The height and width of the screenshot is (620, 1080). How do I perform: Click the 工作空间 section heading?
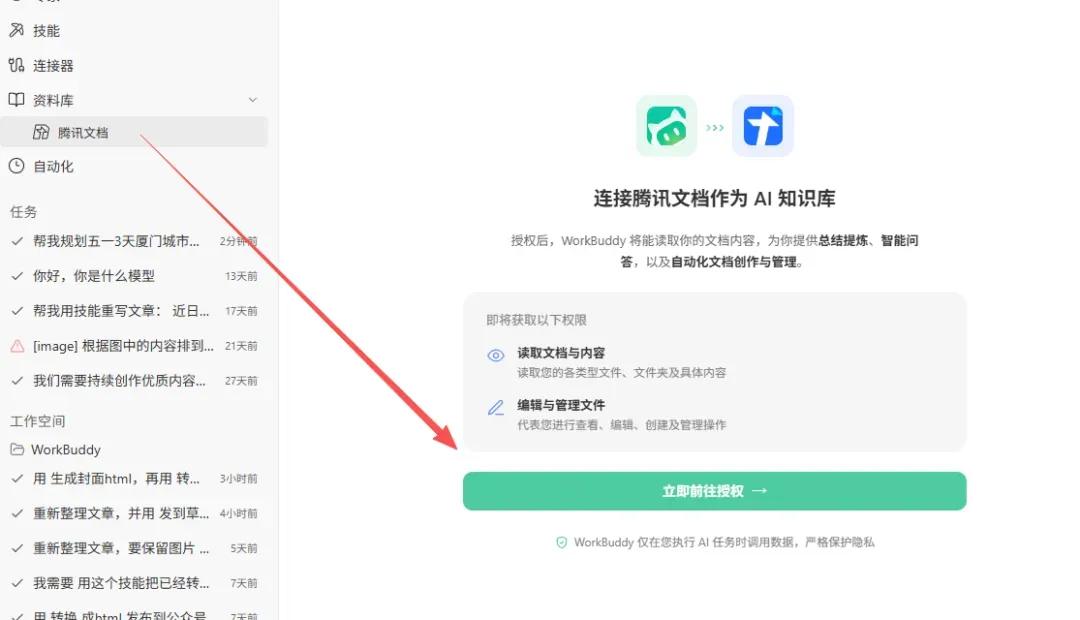tap(37, 421)
